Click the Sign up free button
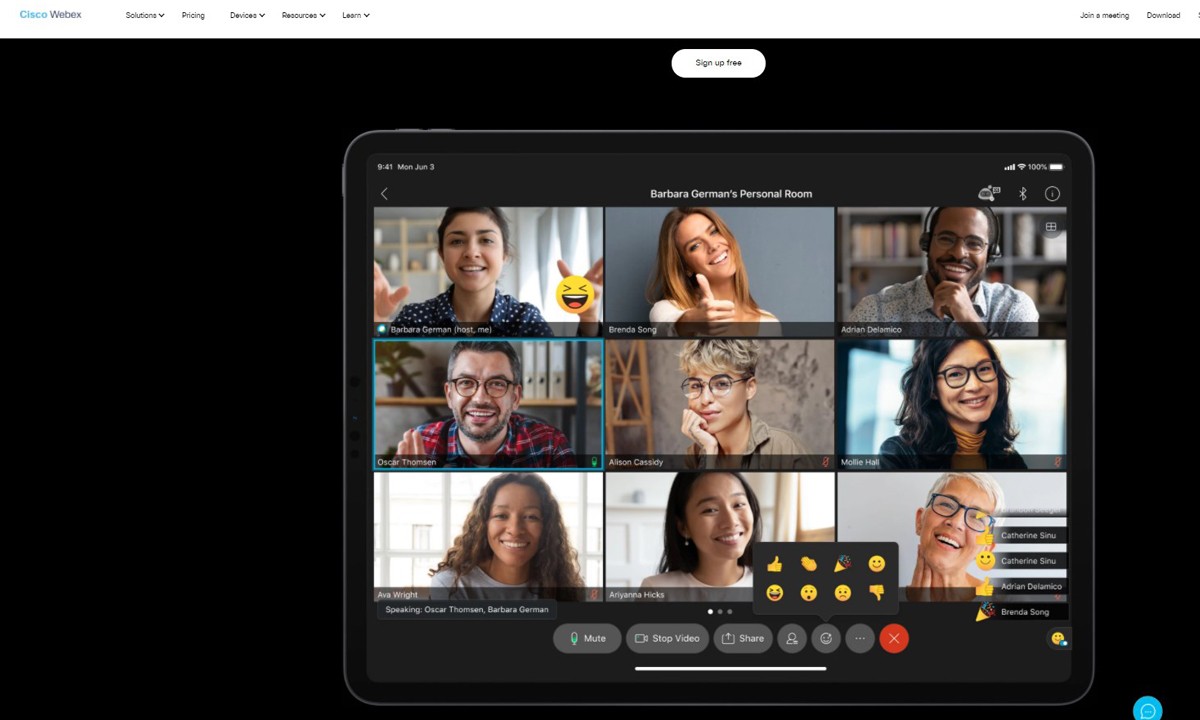 click(x=718, y=63)
